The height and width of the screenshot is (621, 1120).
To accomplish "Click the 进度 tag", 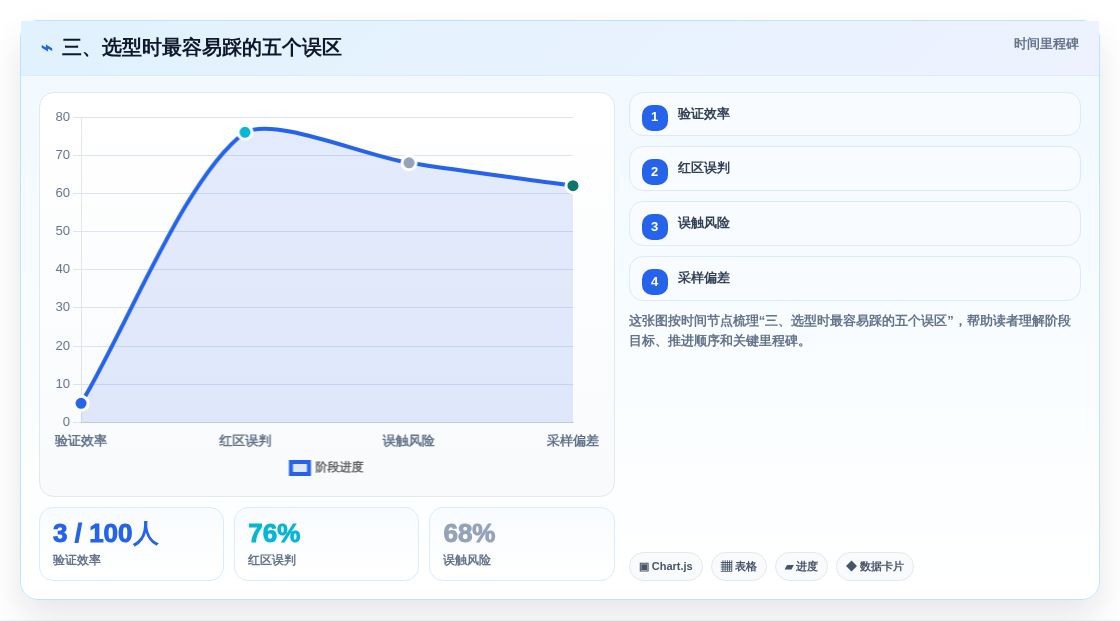I will (x=801, y=567).
